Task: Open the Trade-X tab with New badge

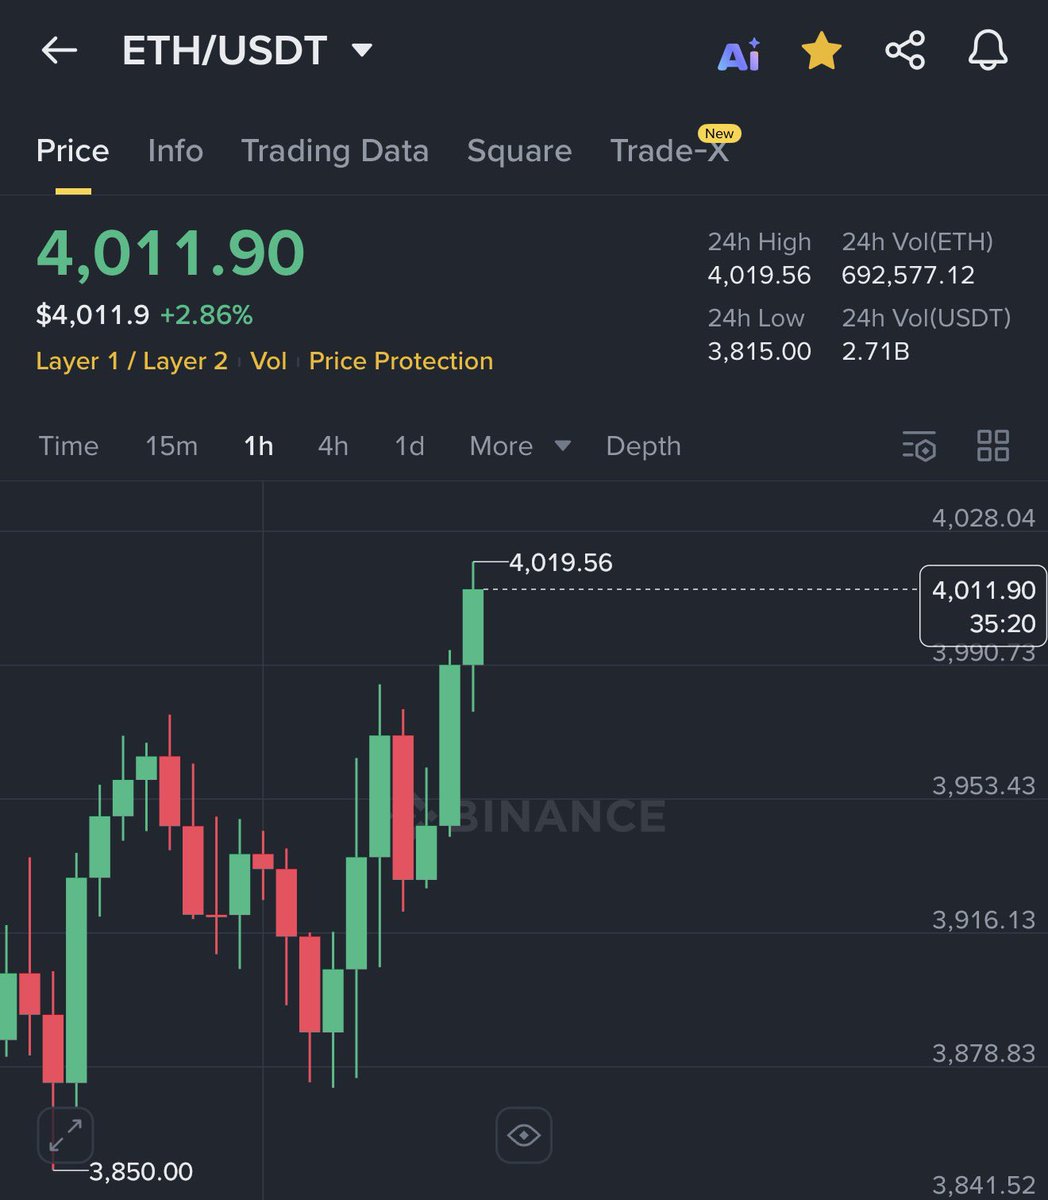Action: [x=671, y=151]
